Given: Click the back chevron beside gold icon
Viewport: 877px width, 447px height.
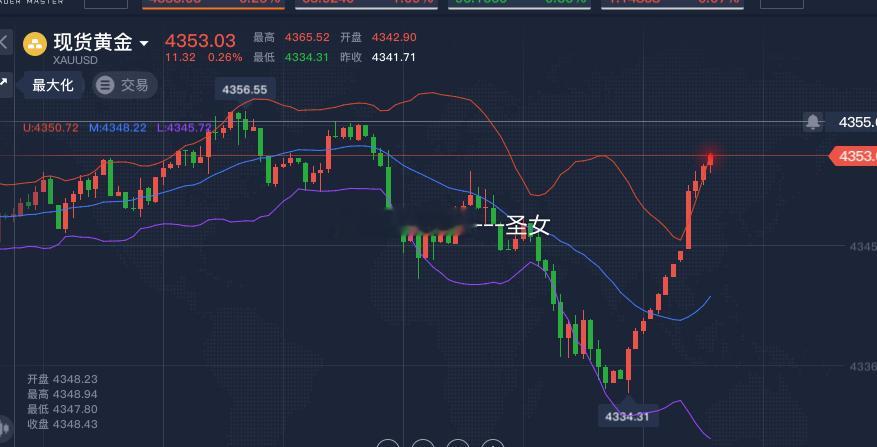Looking at the screenshot, I should [4, 42].
